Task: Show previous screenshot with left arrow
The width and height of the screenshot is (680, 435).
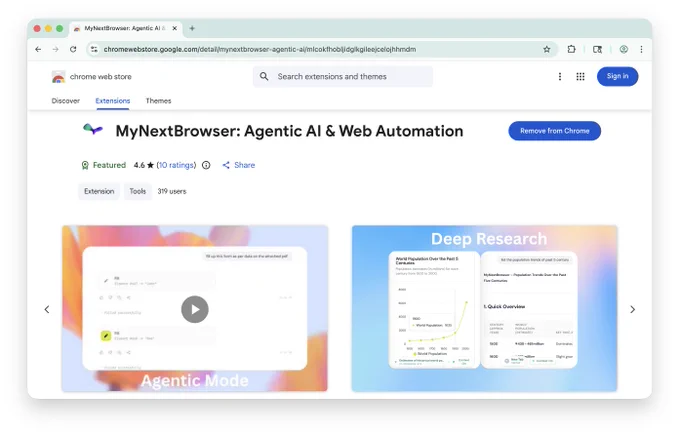Action: [47, 309]
